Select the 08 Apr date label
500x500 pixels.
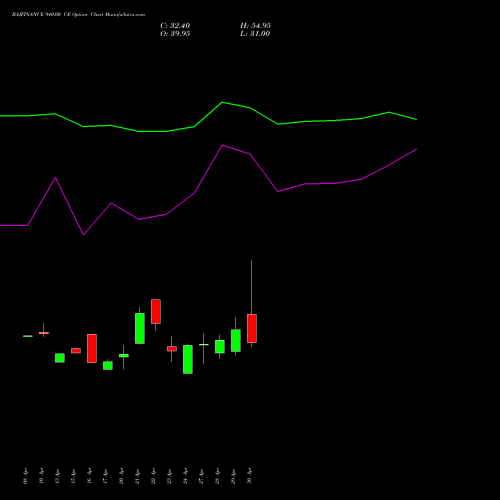26,476
